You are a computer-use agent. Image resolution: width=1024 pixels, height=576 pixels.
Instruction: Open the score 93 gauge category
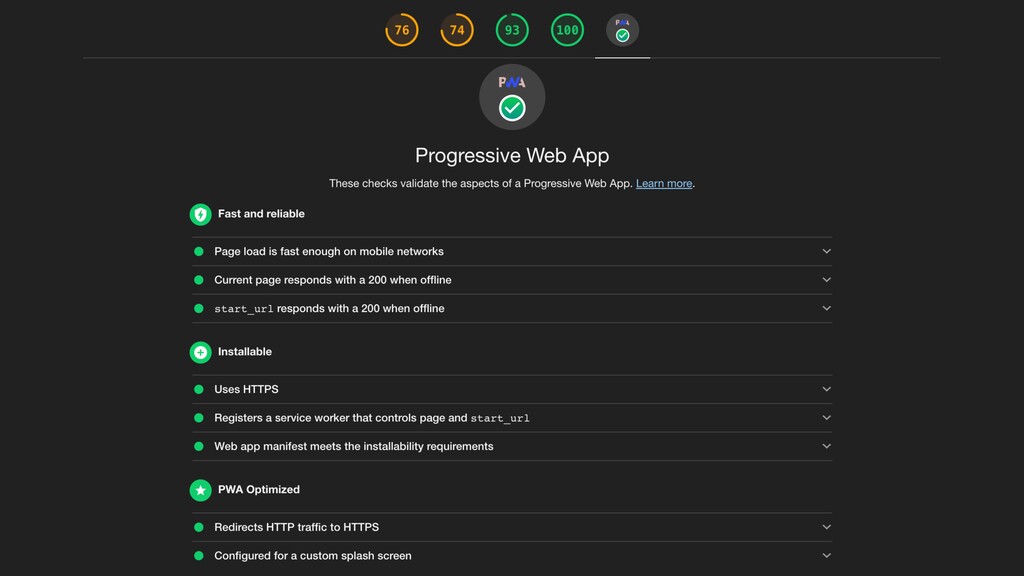(x=512, y=30)
